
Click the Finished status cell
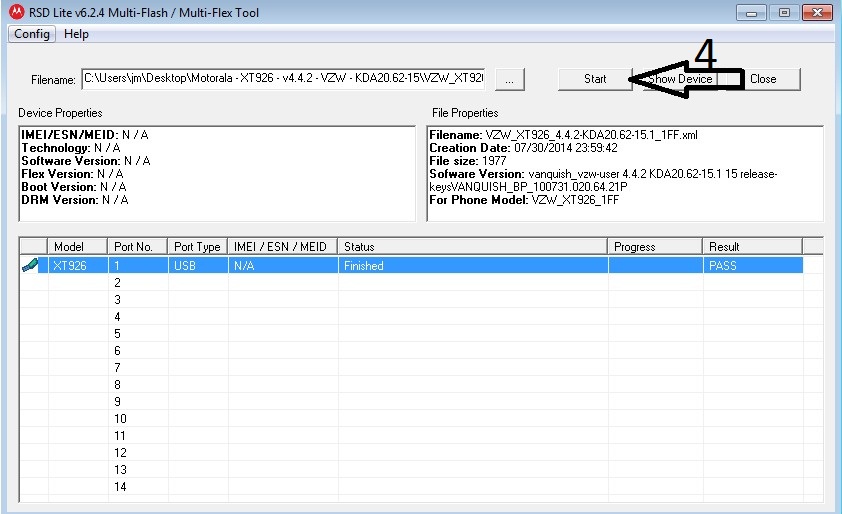[x=473, y=265]
